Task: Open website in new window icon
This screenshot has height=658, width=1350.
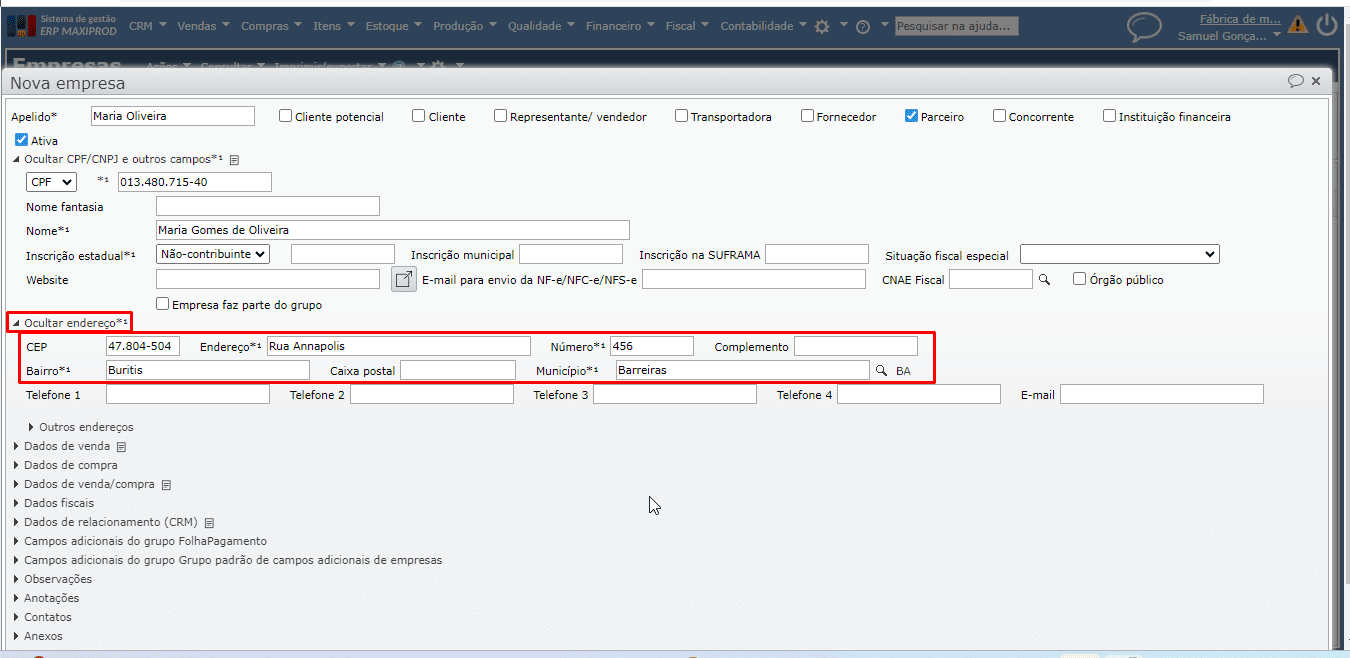Action: click(403, 280)
